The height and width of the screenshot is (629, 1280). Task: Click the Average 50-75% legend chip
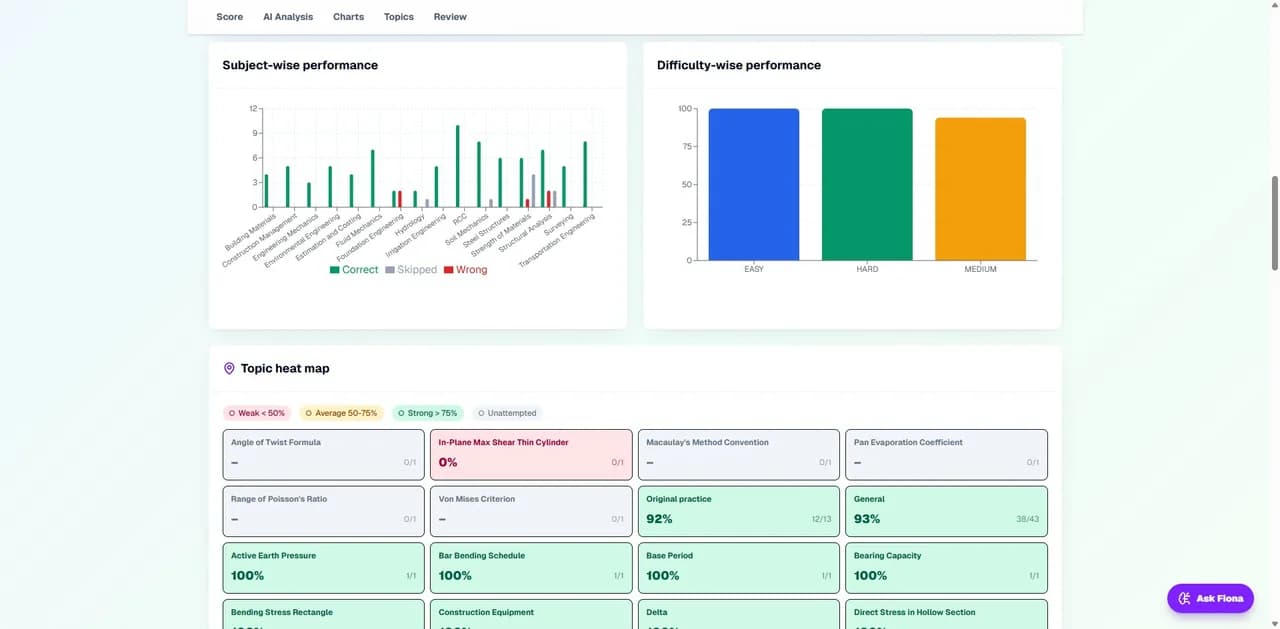[x=341, y=413]
